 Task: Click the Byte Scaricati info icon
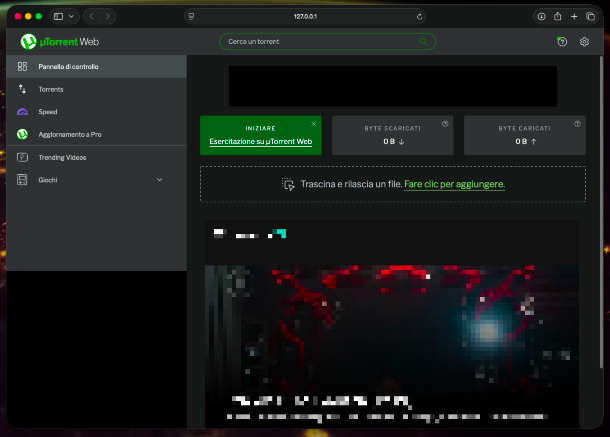[445, 124]
